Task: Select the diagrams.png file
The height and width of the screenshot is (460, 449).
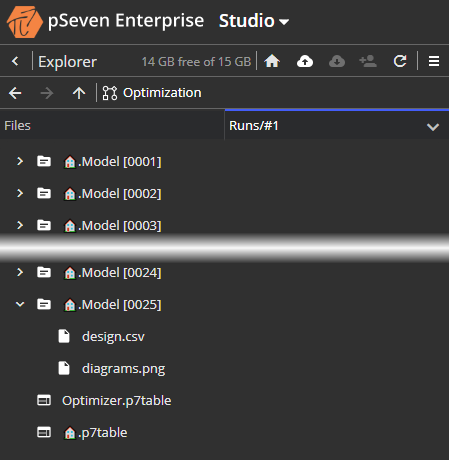Action: 123,368
